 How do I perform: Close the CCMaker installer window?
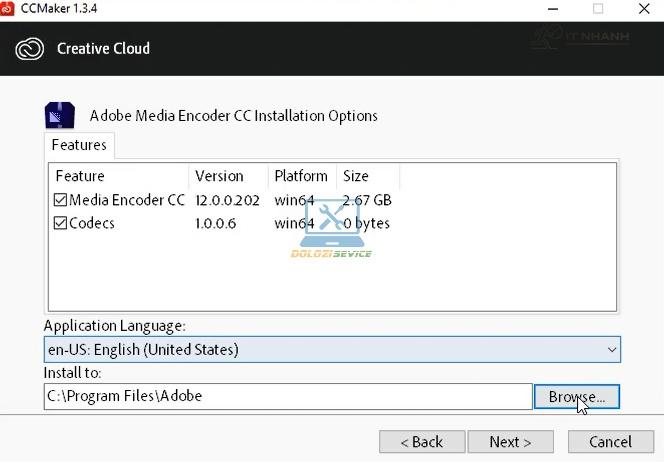(644, 9)
